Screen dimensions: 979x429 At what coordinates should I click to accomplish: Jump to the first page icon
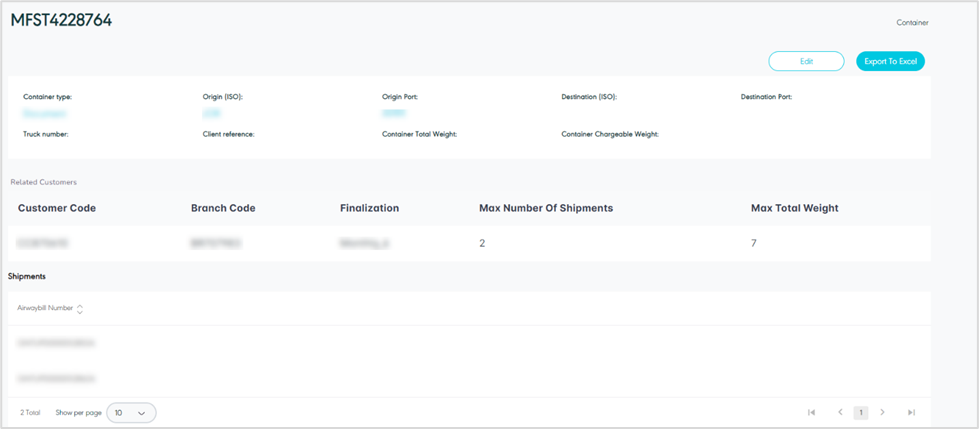[x=811, y=412]
